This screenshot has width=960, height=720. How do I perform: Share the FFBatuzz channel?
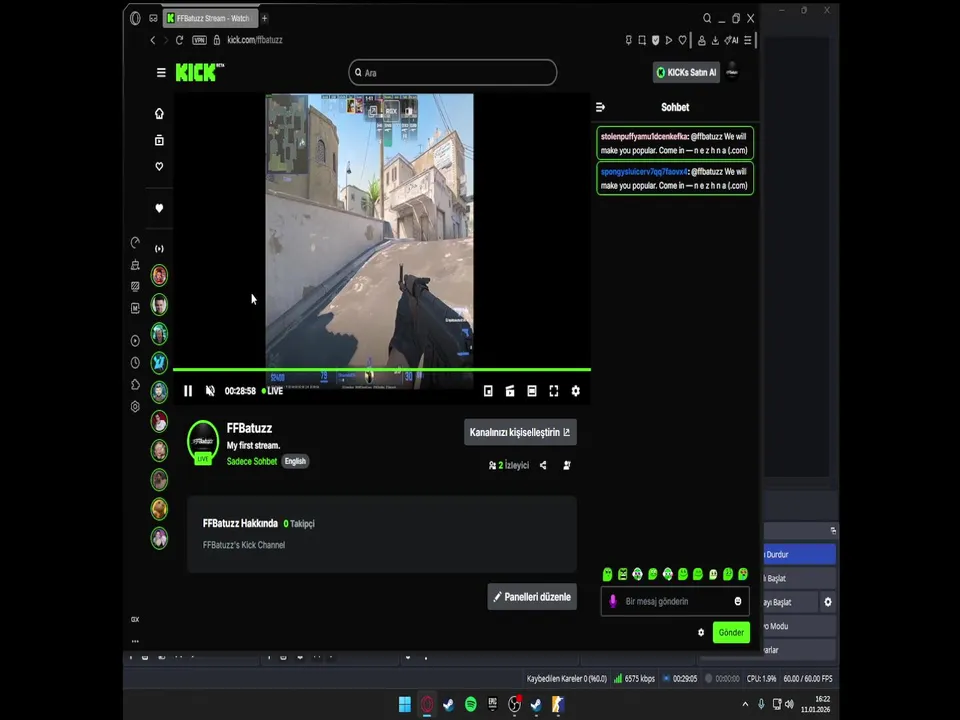tap(543, 465)
